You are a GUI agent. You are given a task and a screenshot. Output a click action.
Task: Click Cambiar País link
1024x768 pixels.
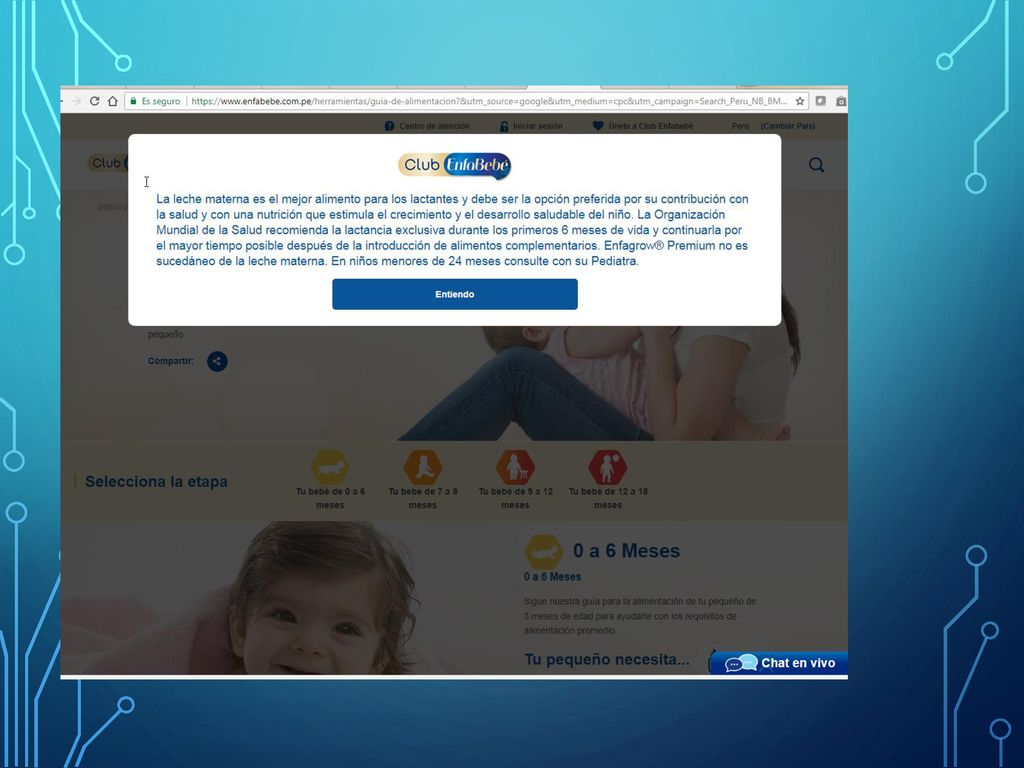click(x=788, y=126)
